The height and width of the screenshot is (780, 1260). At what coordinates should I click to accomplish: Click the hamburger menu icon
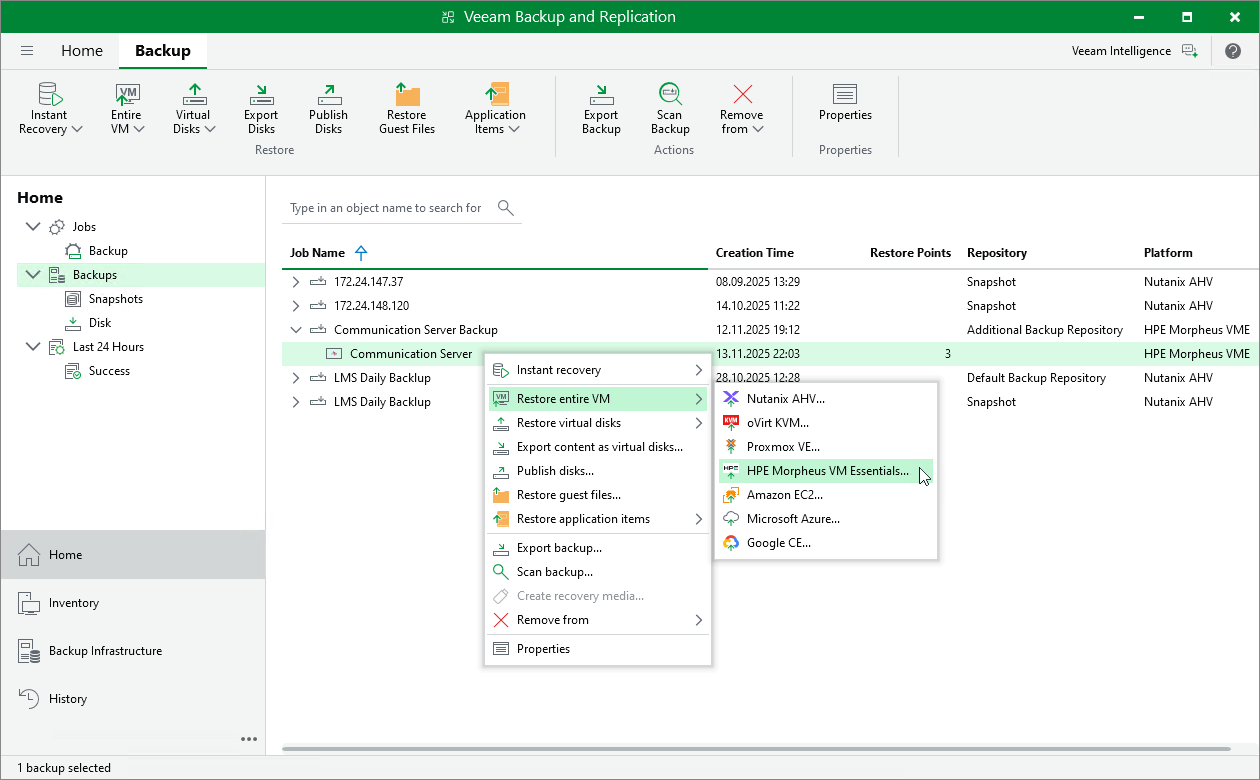click(x=27, y=50)
